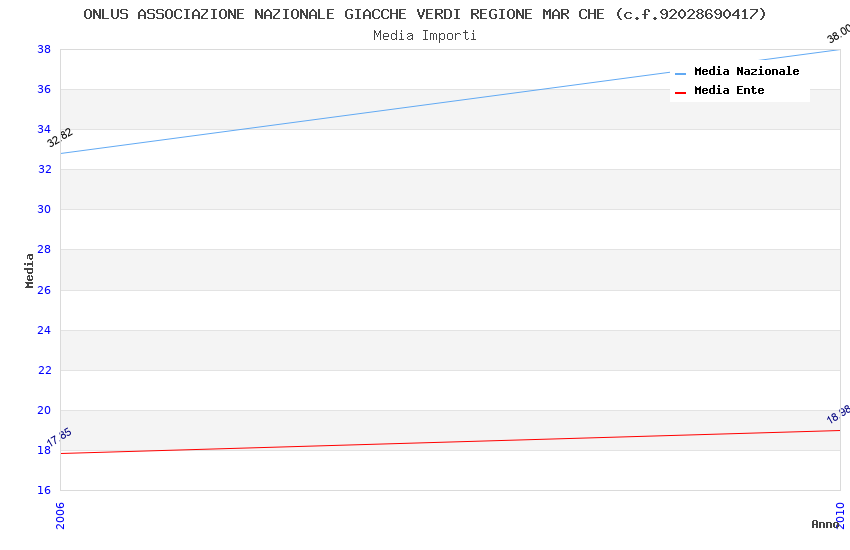Click the red Media Ente trend line
850x550 pixels.
tap(450, 442)
